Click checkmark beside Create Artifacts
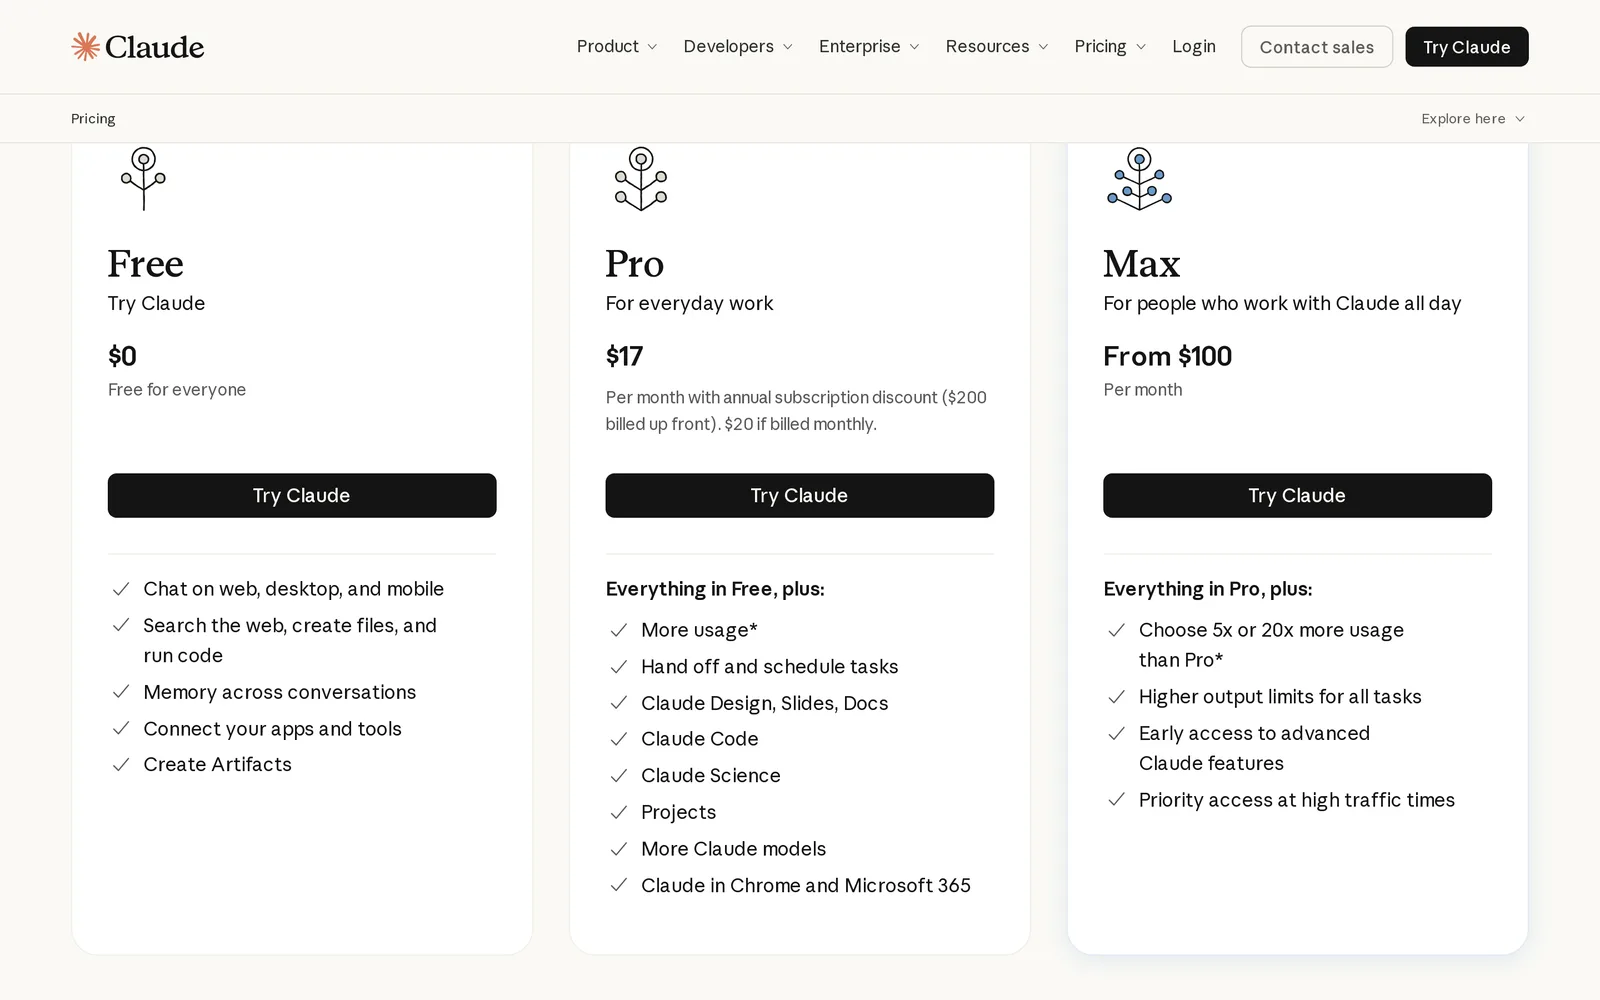The width and height of the screenshot is (1600, 1000). click(121, 764)
